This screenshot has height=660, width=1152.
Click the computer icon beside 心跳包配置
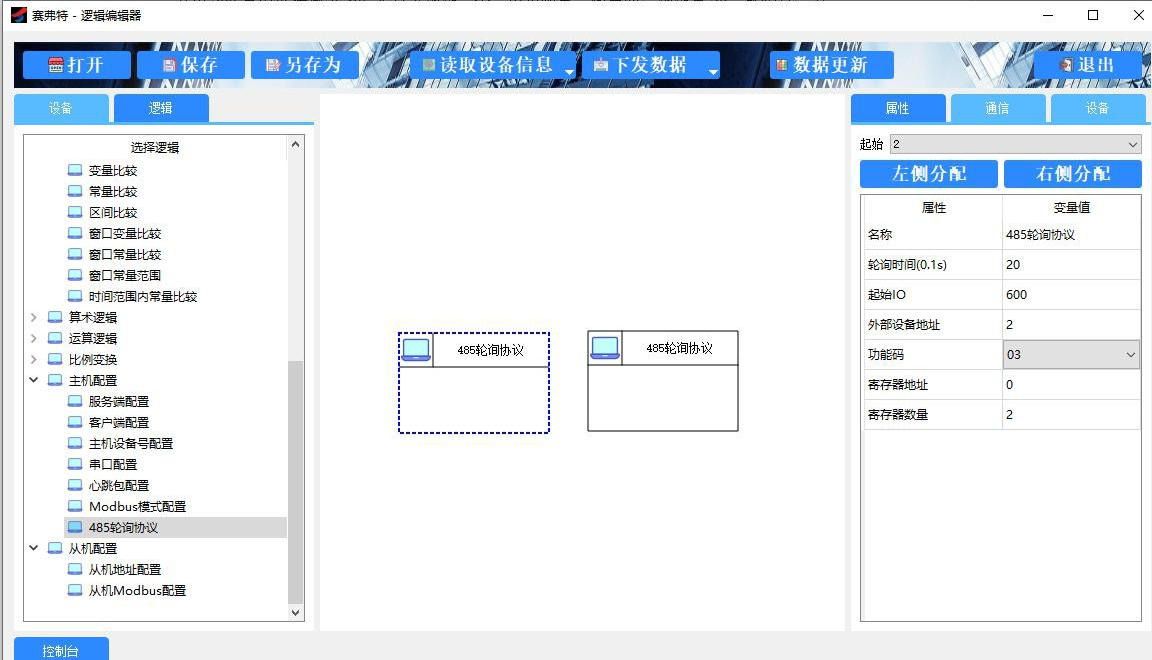[75, 485]
